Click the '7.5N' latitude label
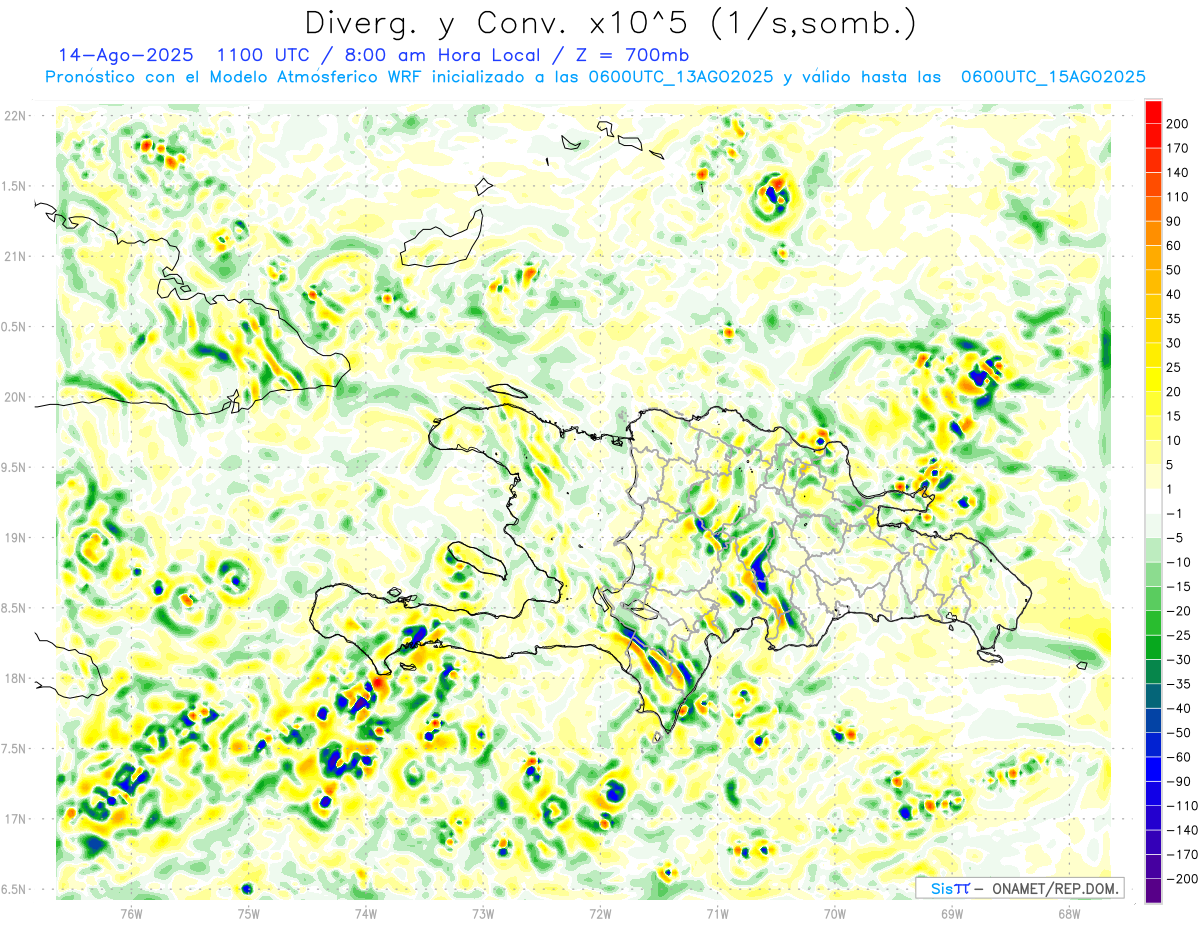Viewport: 1200px width, 927px height. coord(15,749)
